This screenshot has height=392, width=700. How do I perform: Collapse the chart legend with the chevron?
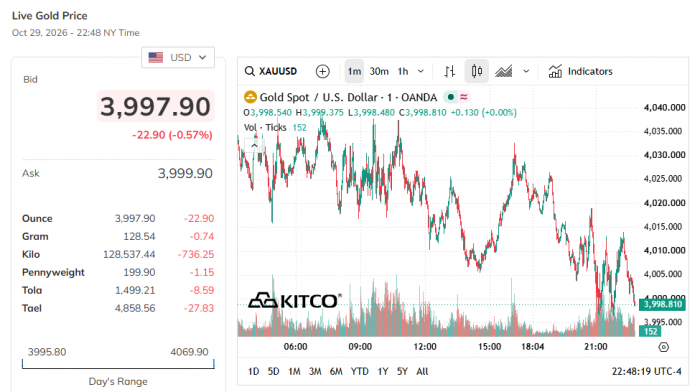tap(254, 146)
